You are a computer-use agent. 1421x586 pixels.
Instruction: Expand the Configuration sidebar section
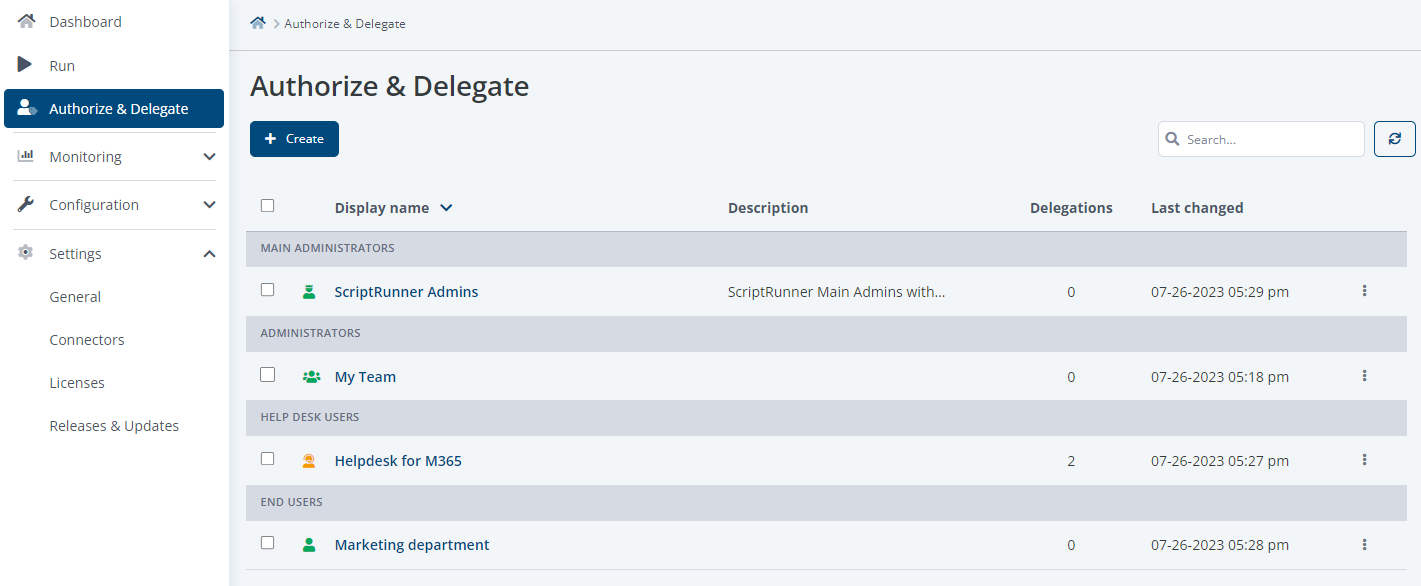209,205
